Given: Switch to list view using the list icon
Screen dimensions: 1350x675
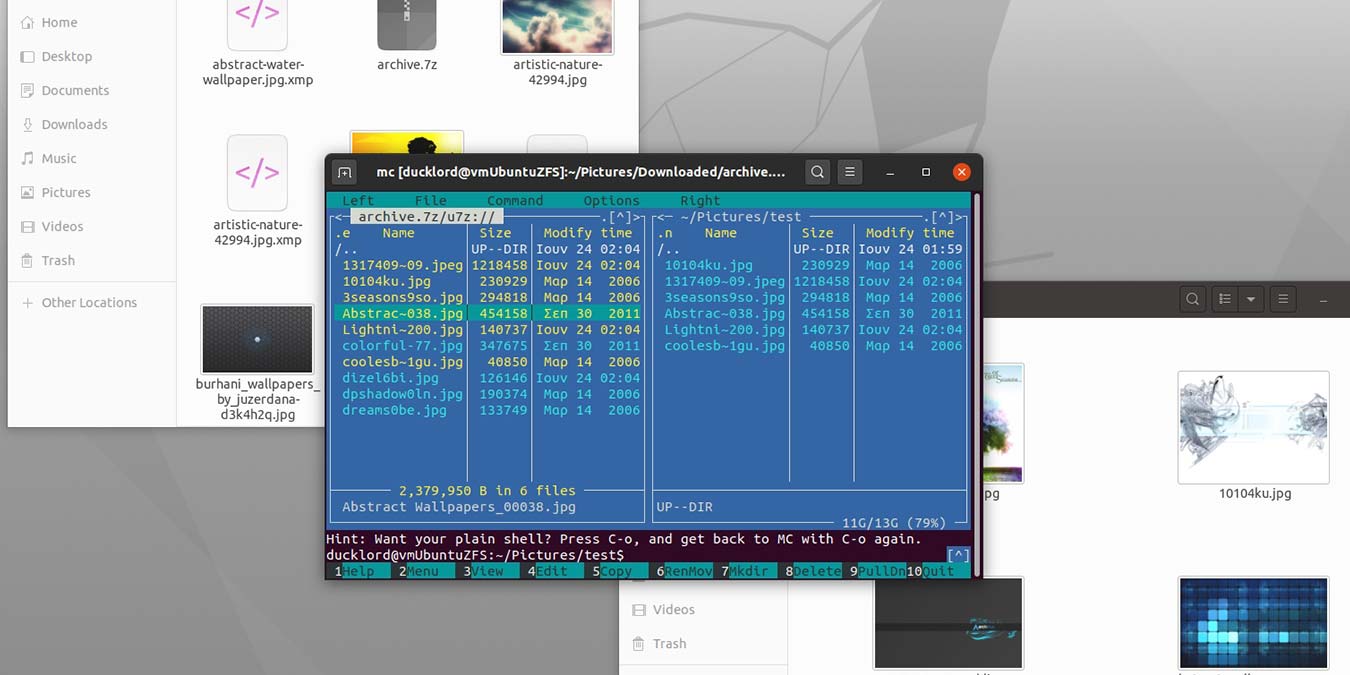Looking at the screenshot, I should pos(1224,298).
